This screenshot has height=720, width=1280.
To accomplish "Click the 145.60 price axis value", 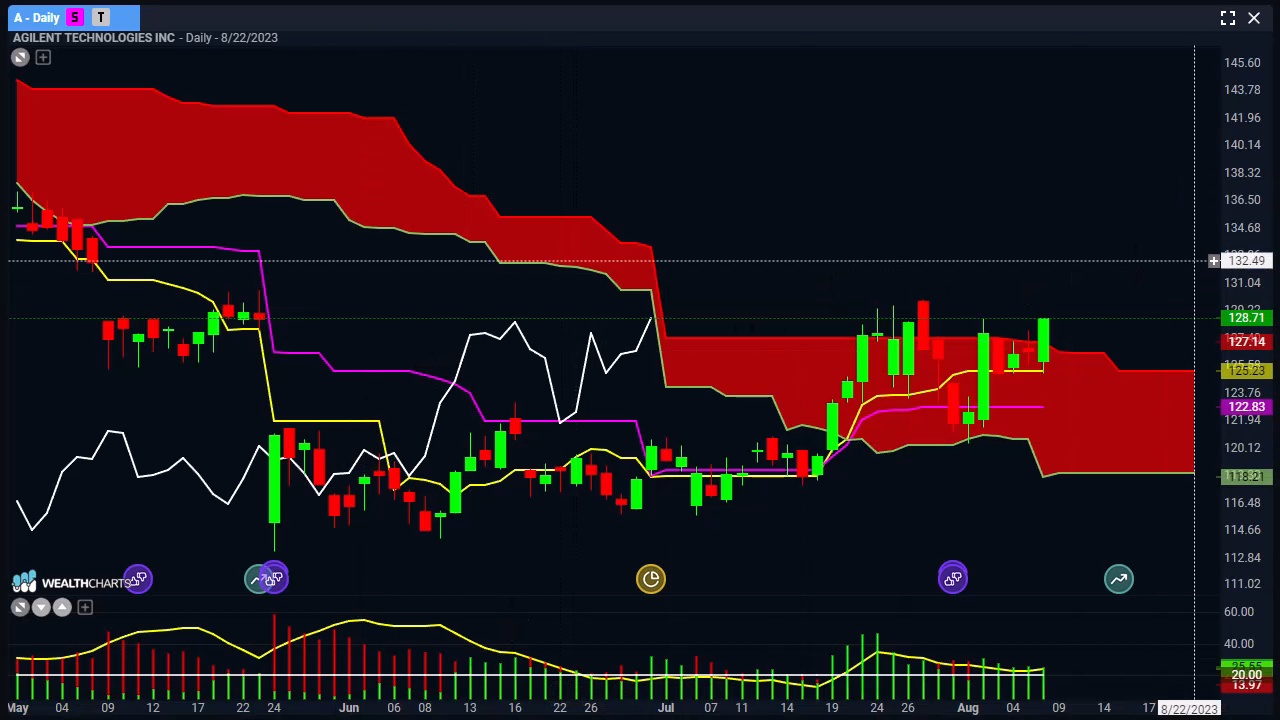I will [x=1242, y=63].
